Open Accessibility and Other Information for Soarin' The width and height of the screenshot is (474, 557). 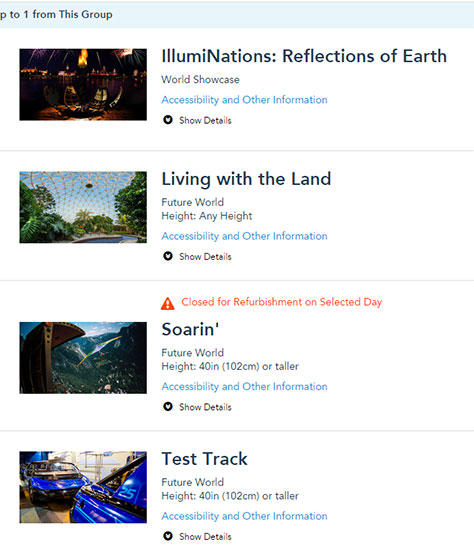(244, 386)
